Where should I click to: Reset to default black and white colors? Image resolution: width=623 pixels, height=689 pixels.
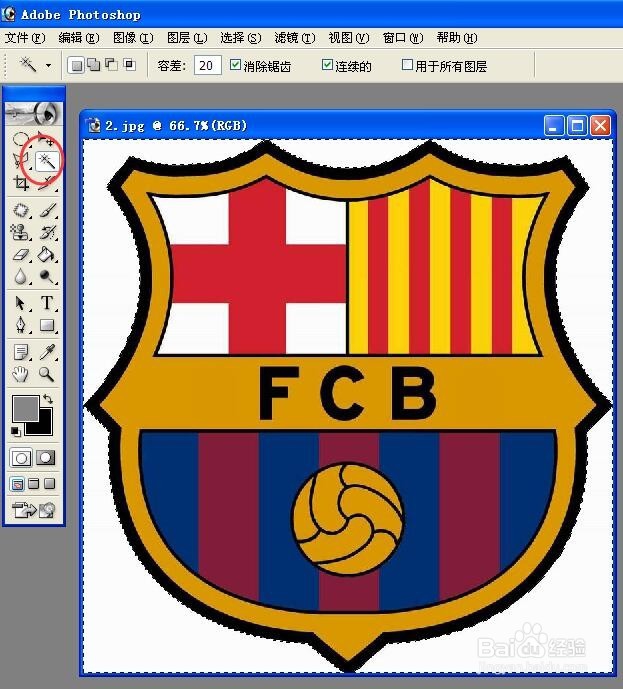pyautogui.click(x=16, y=432)
